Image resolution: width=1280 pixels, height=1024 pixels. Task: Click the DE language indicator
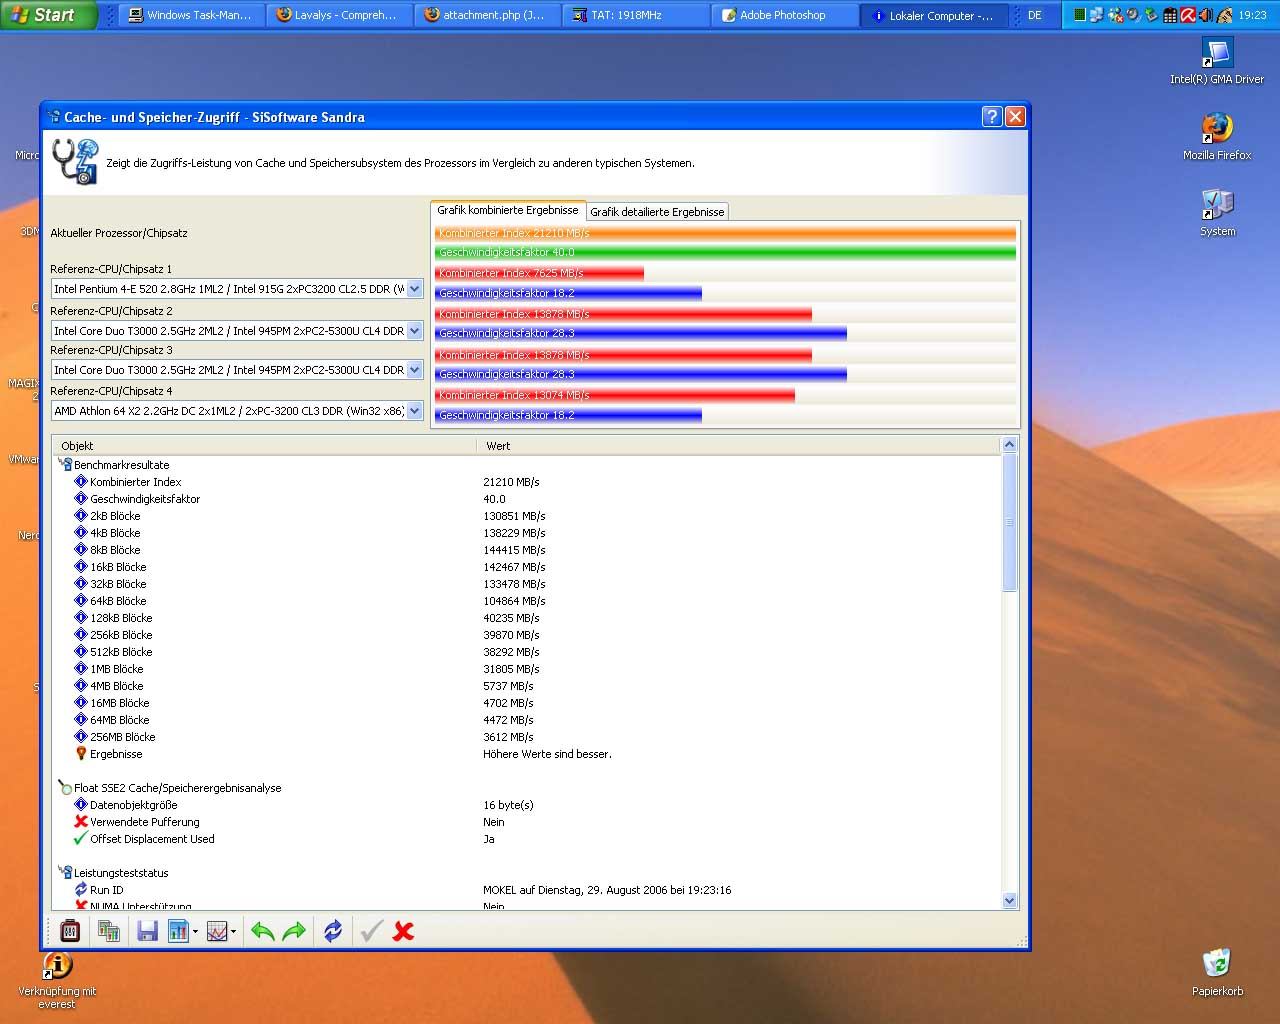point(1035,15)
